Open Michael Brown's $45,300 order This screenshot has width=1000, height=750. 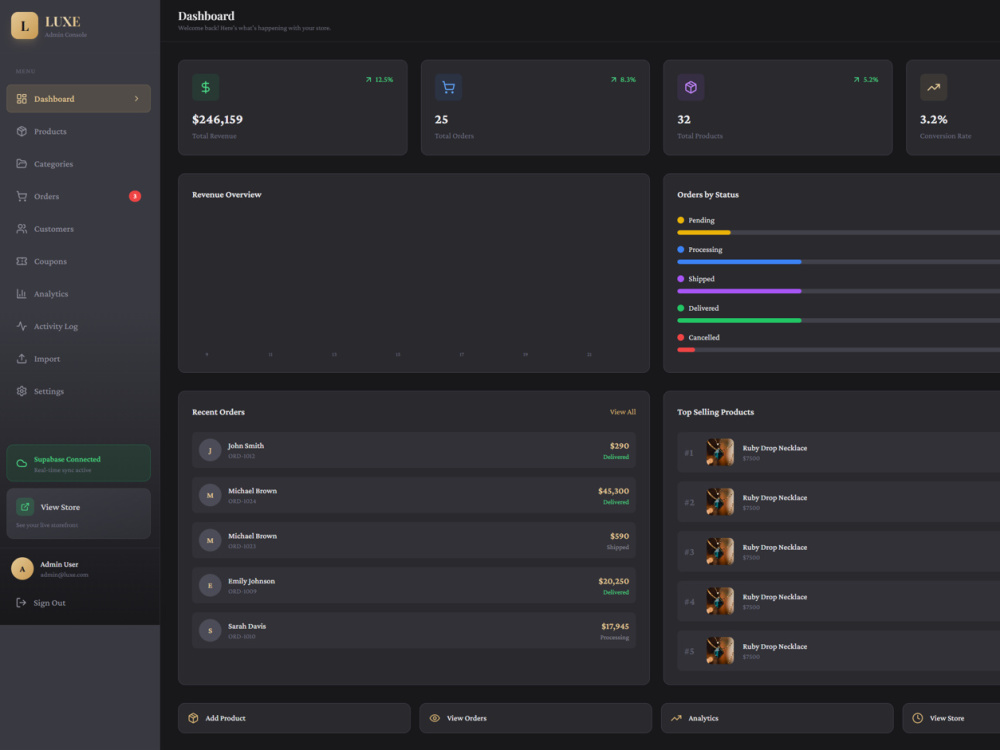pyautogui.click(x=414, y=496)
